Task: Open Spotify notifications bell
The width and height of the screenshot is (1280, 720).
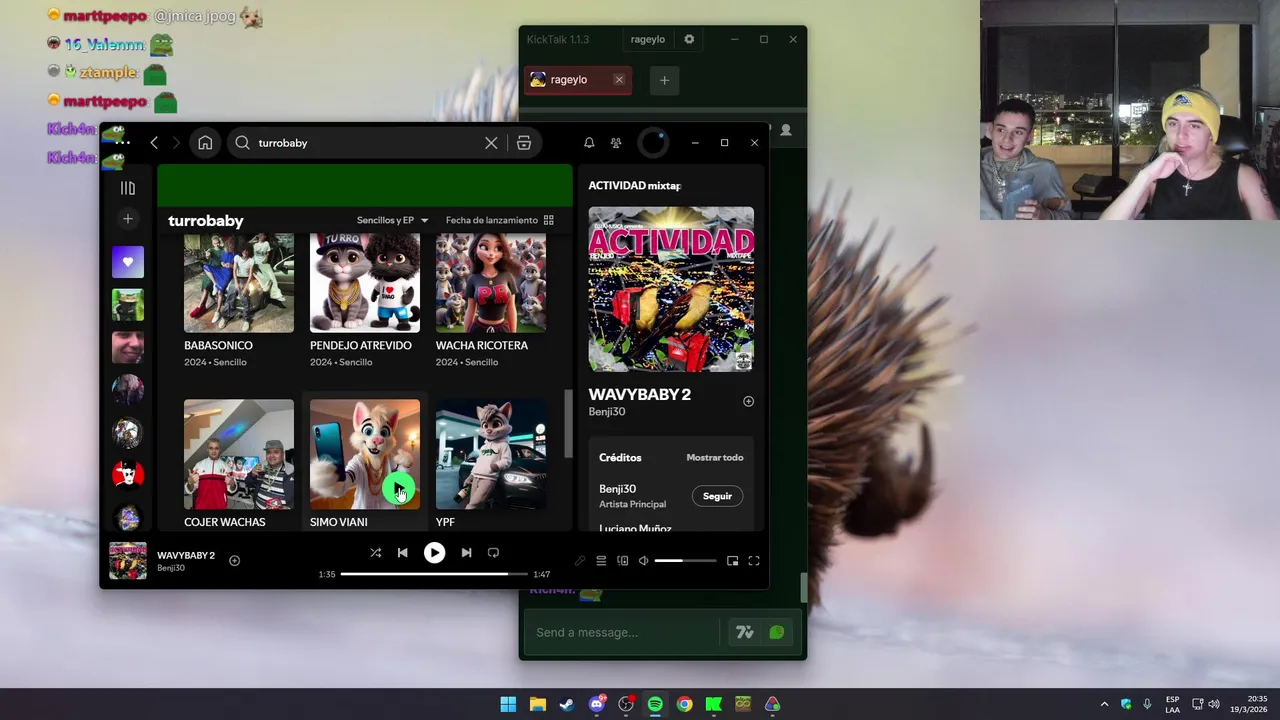Action: 589,143
